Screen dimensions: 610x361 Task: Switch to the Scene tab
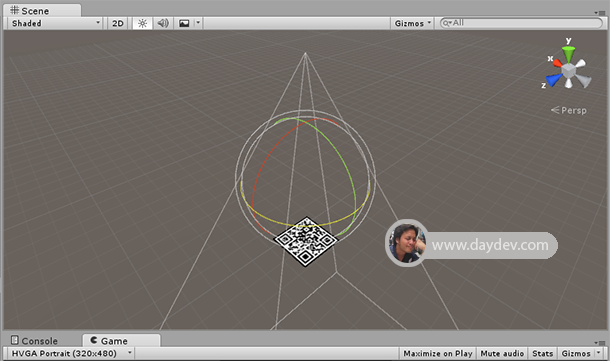[42, 11]
